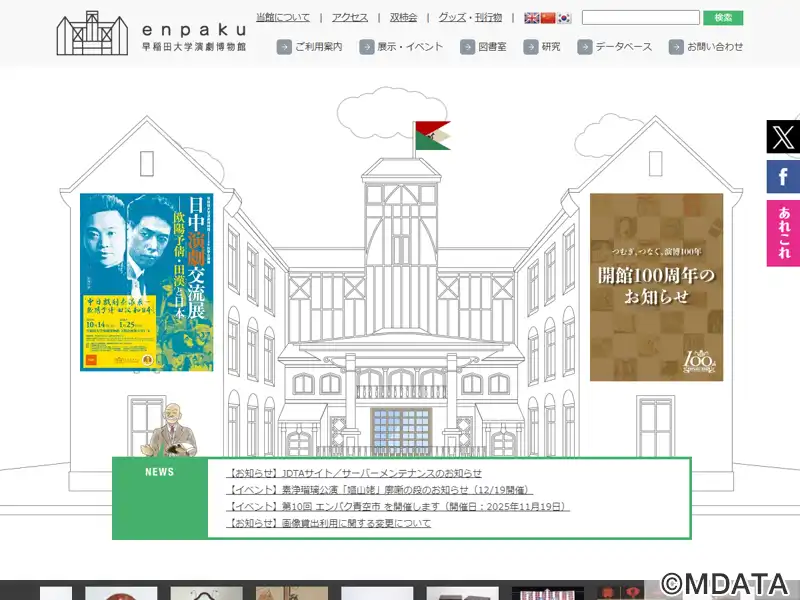
Task: Click arrow icon beside ご利用案内
Action: tap(284, 47)
